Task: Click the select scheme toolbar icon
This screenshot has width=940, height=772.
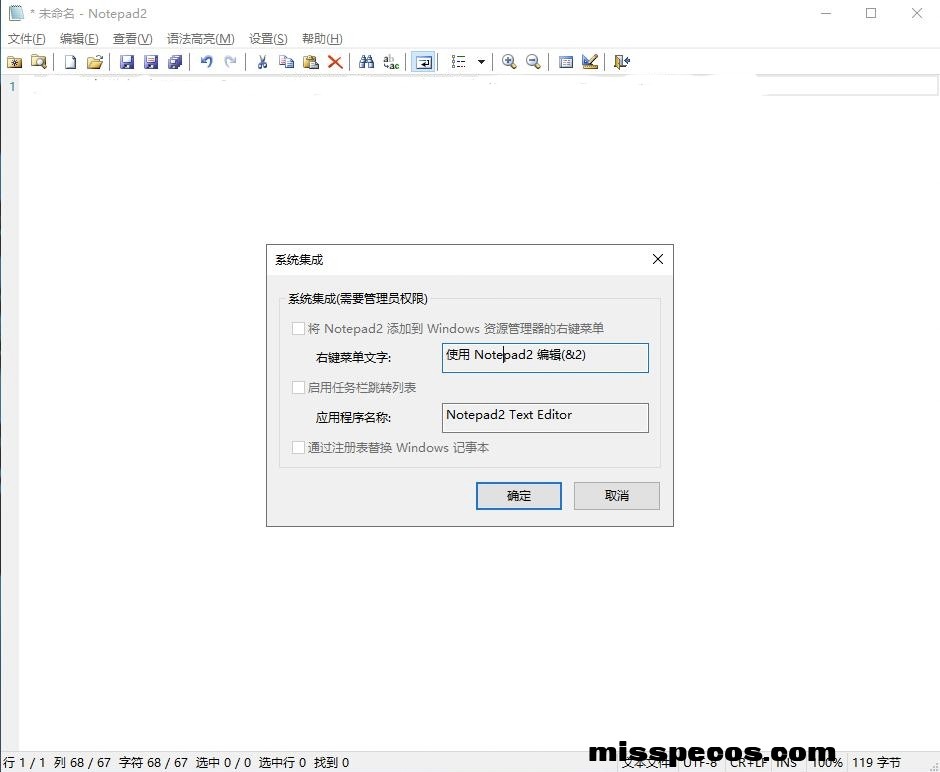Action: tap(565, 62)
